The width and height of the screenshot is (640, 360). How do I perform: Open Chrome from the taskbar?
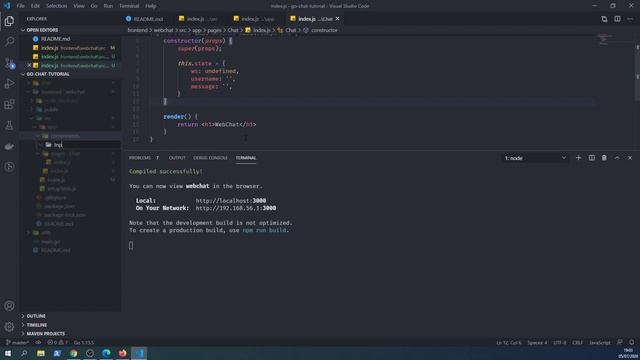coord(73,353)
